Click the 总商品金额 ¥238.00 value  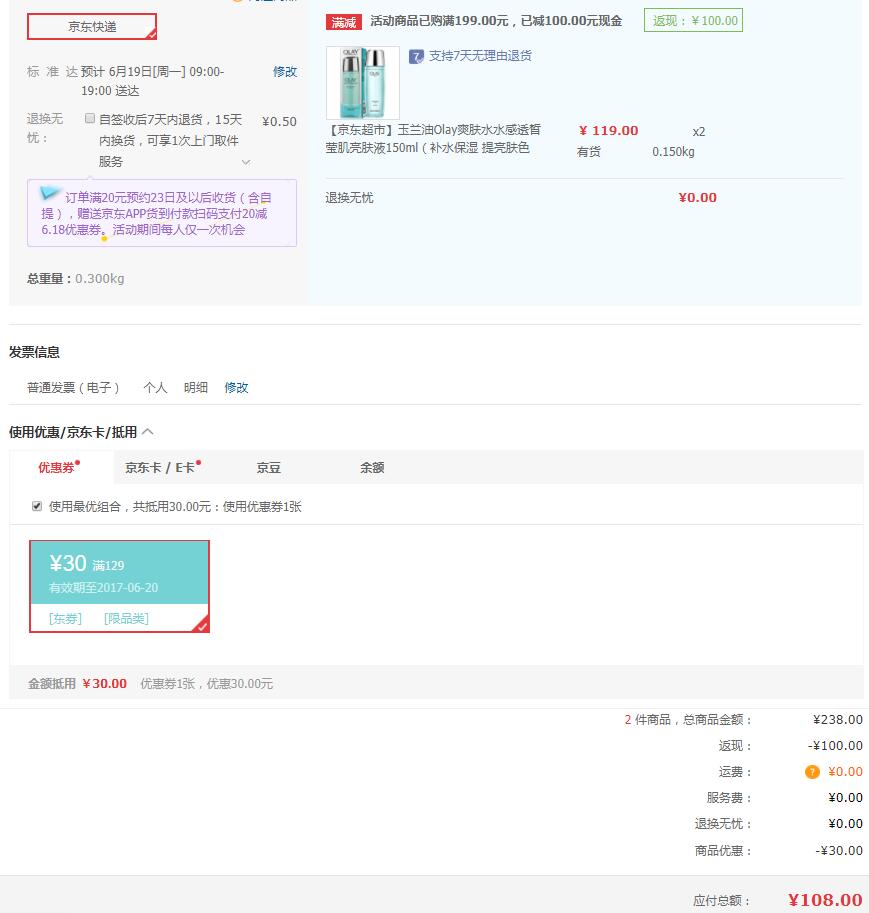838,720
